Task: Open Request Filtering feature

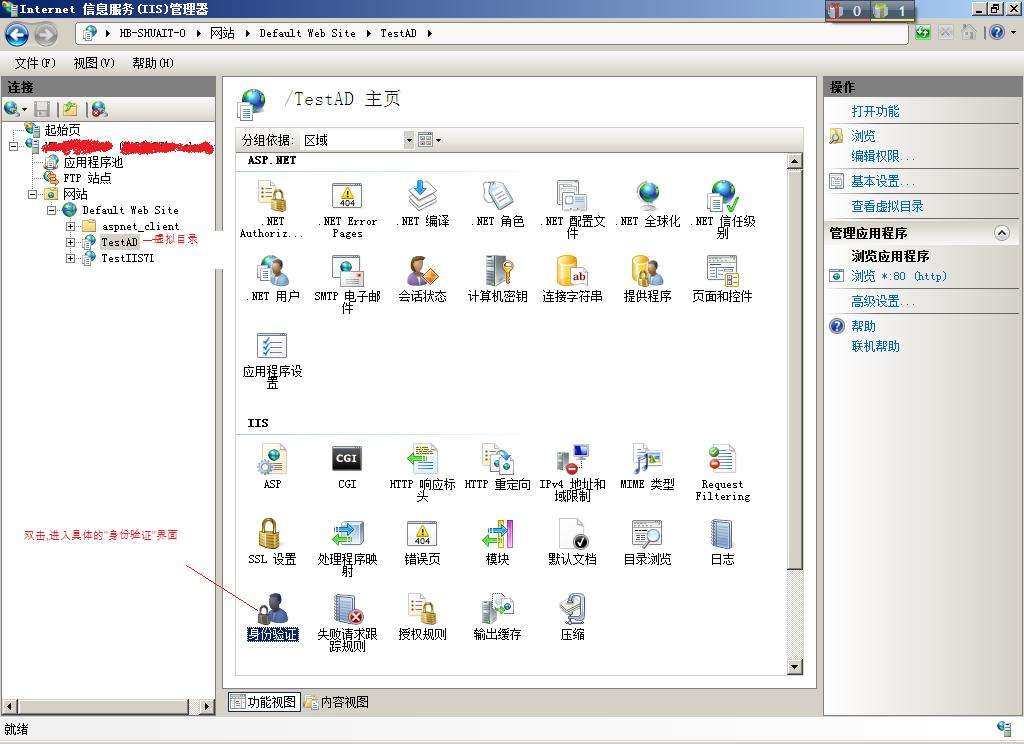Action: coord(722,472)
